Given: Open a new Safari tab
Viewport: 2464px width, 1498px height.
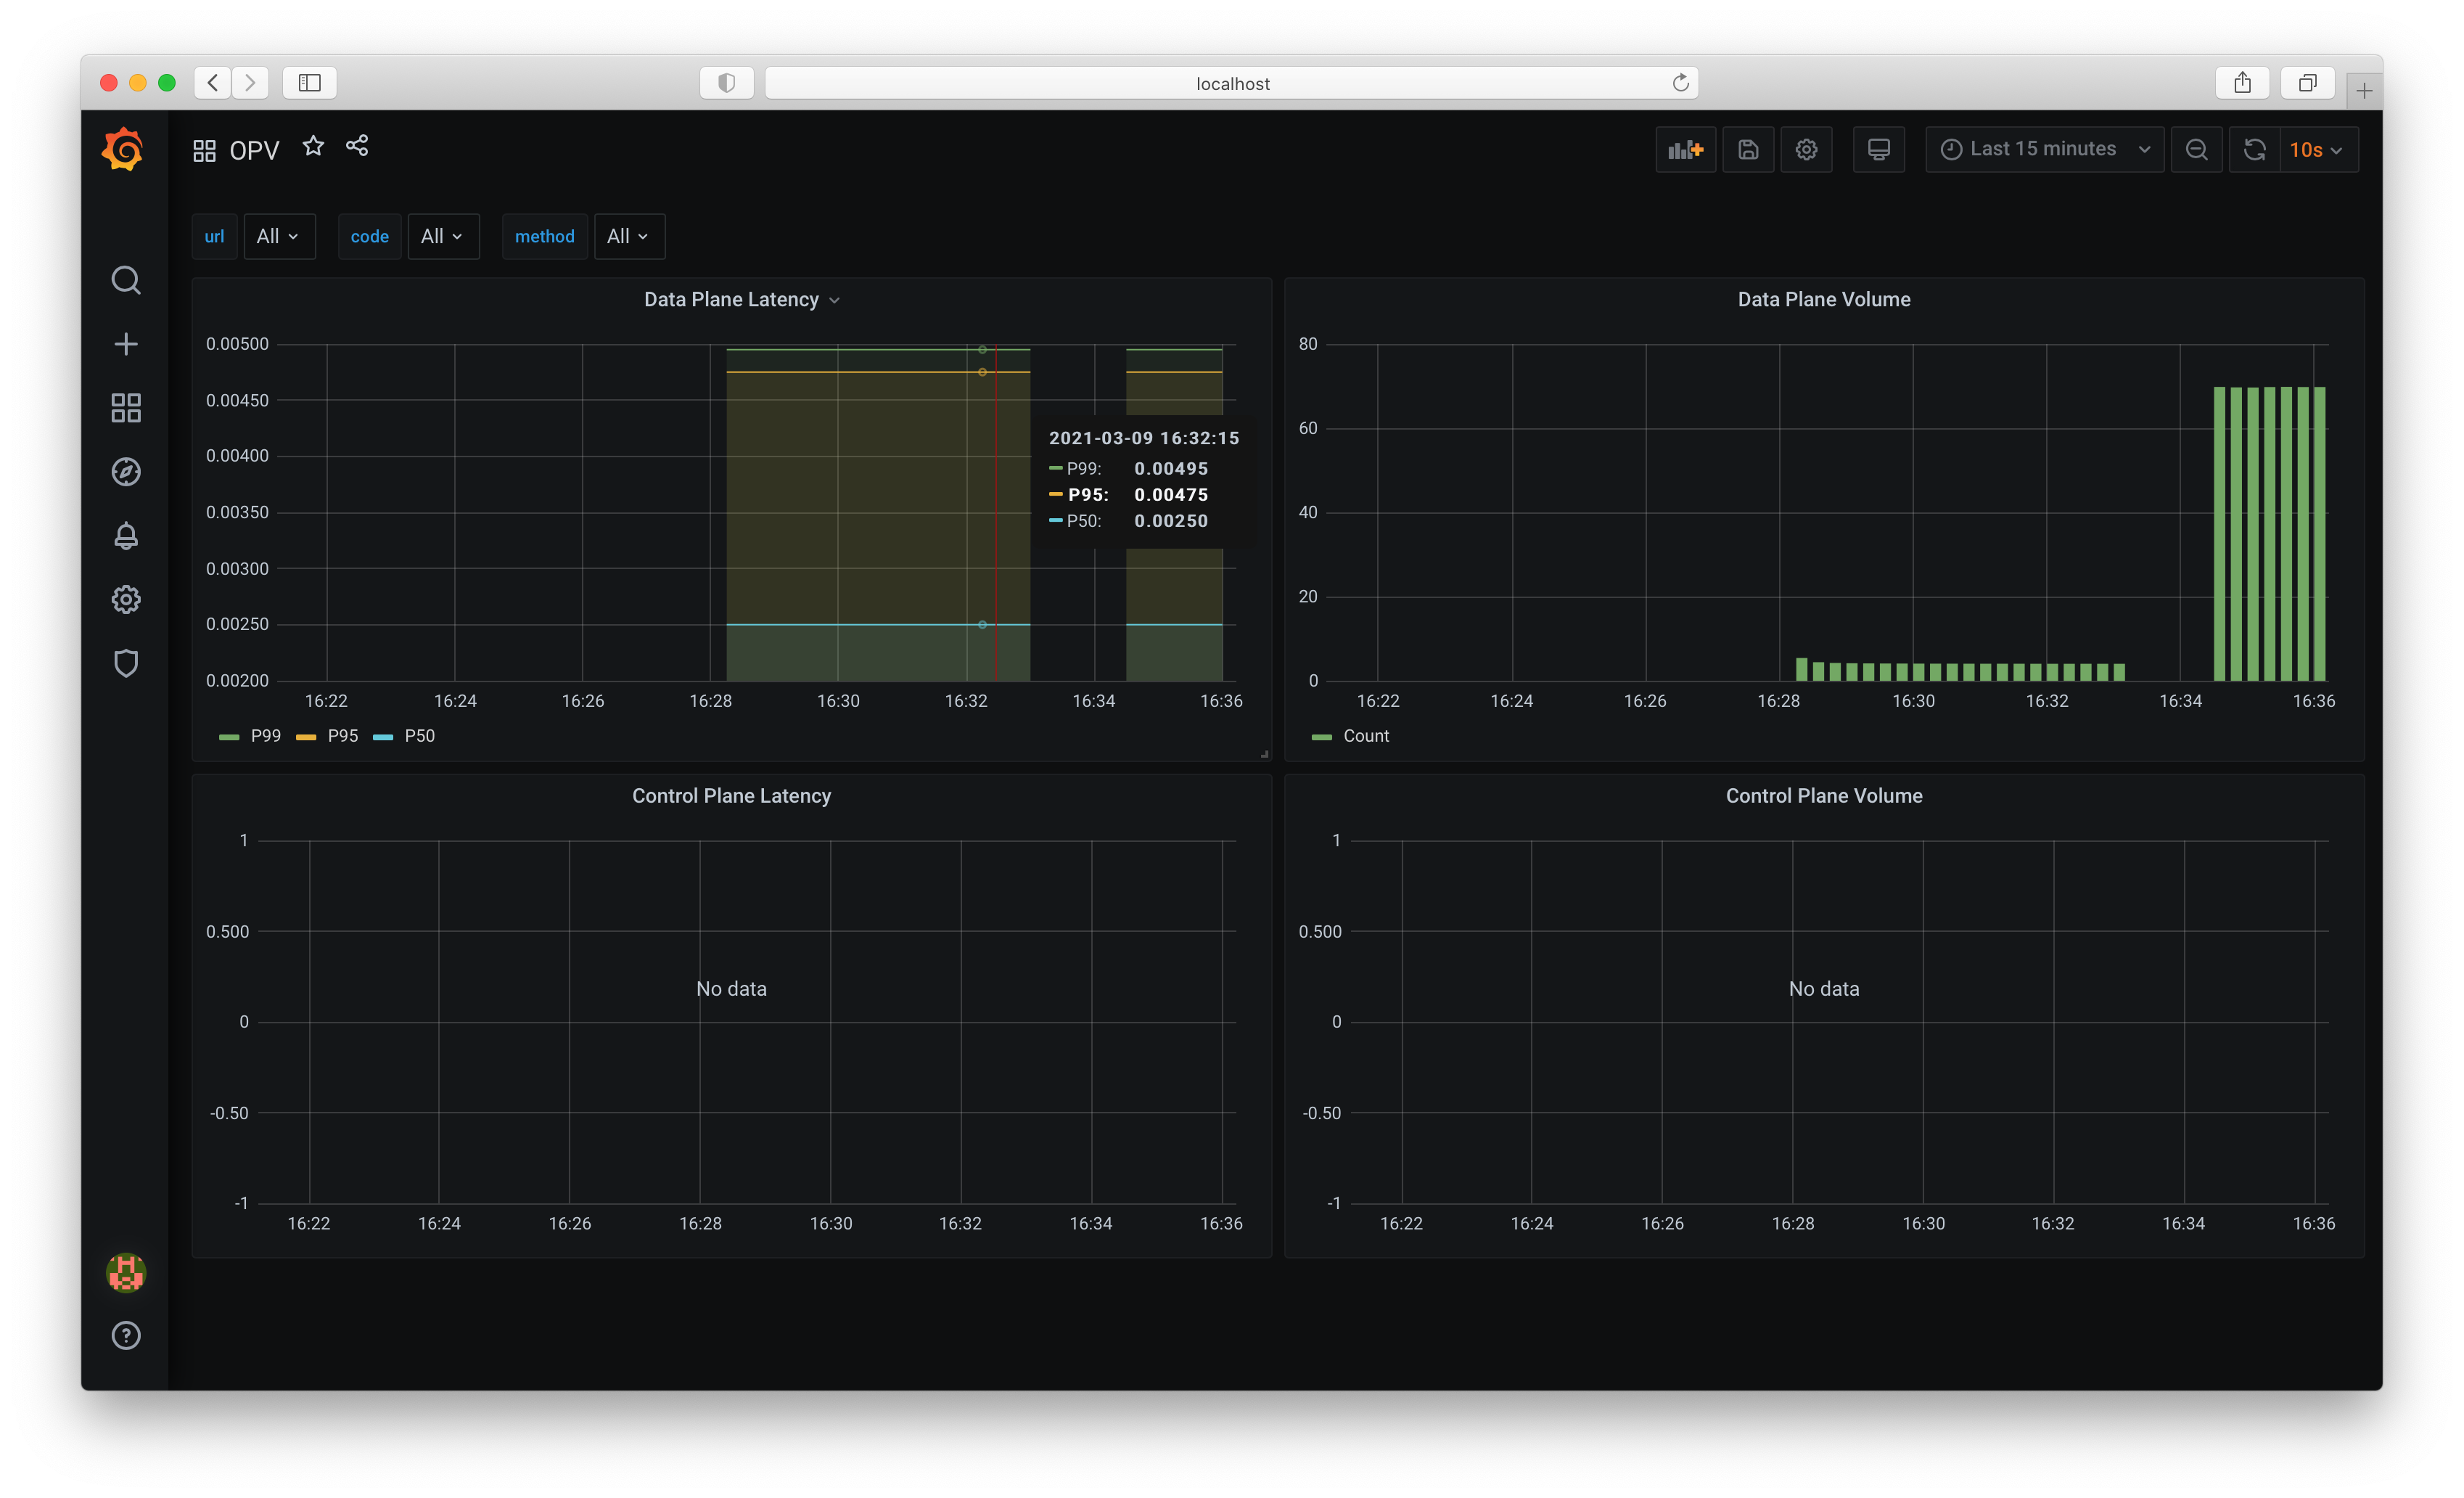Looking at the screenshot, I should pos(2364,91).
